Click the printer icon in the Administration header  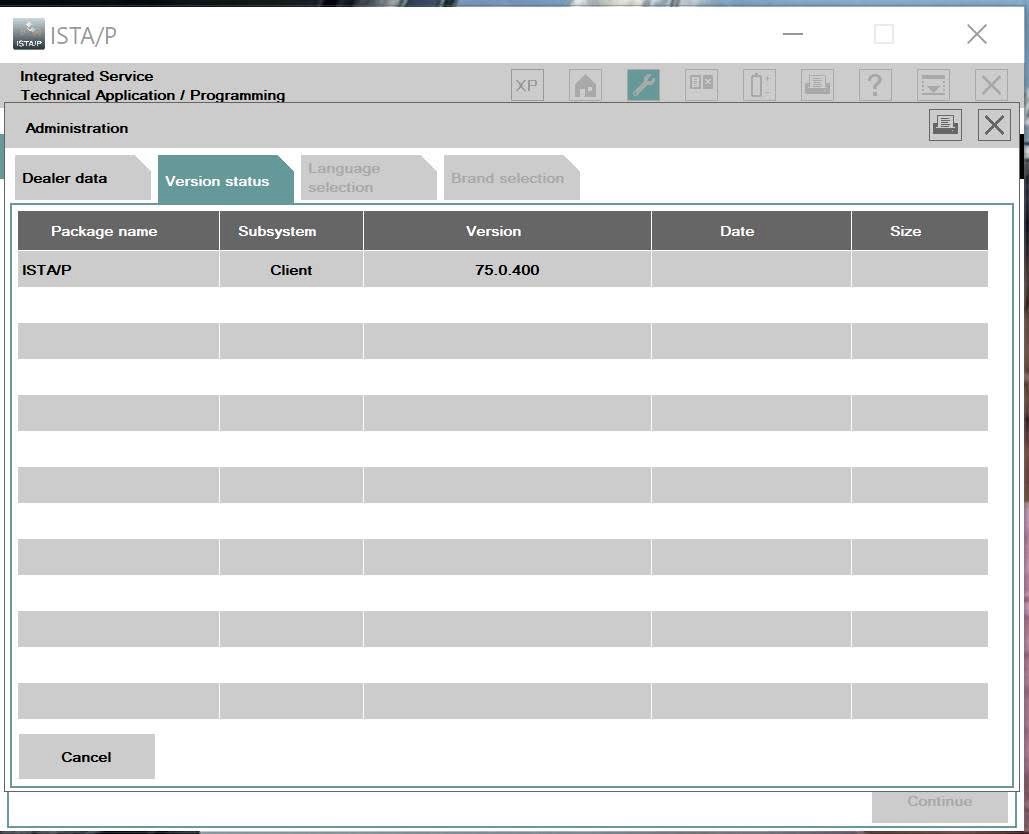pos(945,125)
